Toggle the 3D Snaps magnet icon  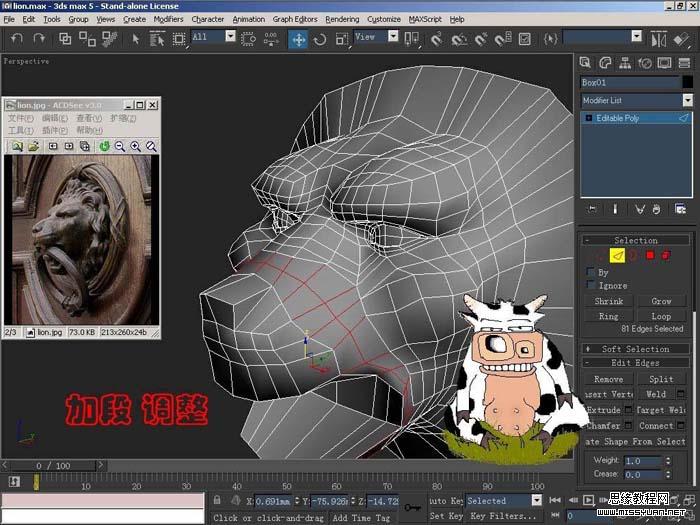(x=436, y=39)
